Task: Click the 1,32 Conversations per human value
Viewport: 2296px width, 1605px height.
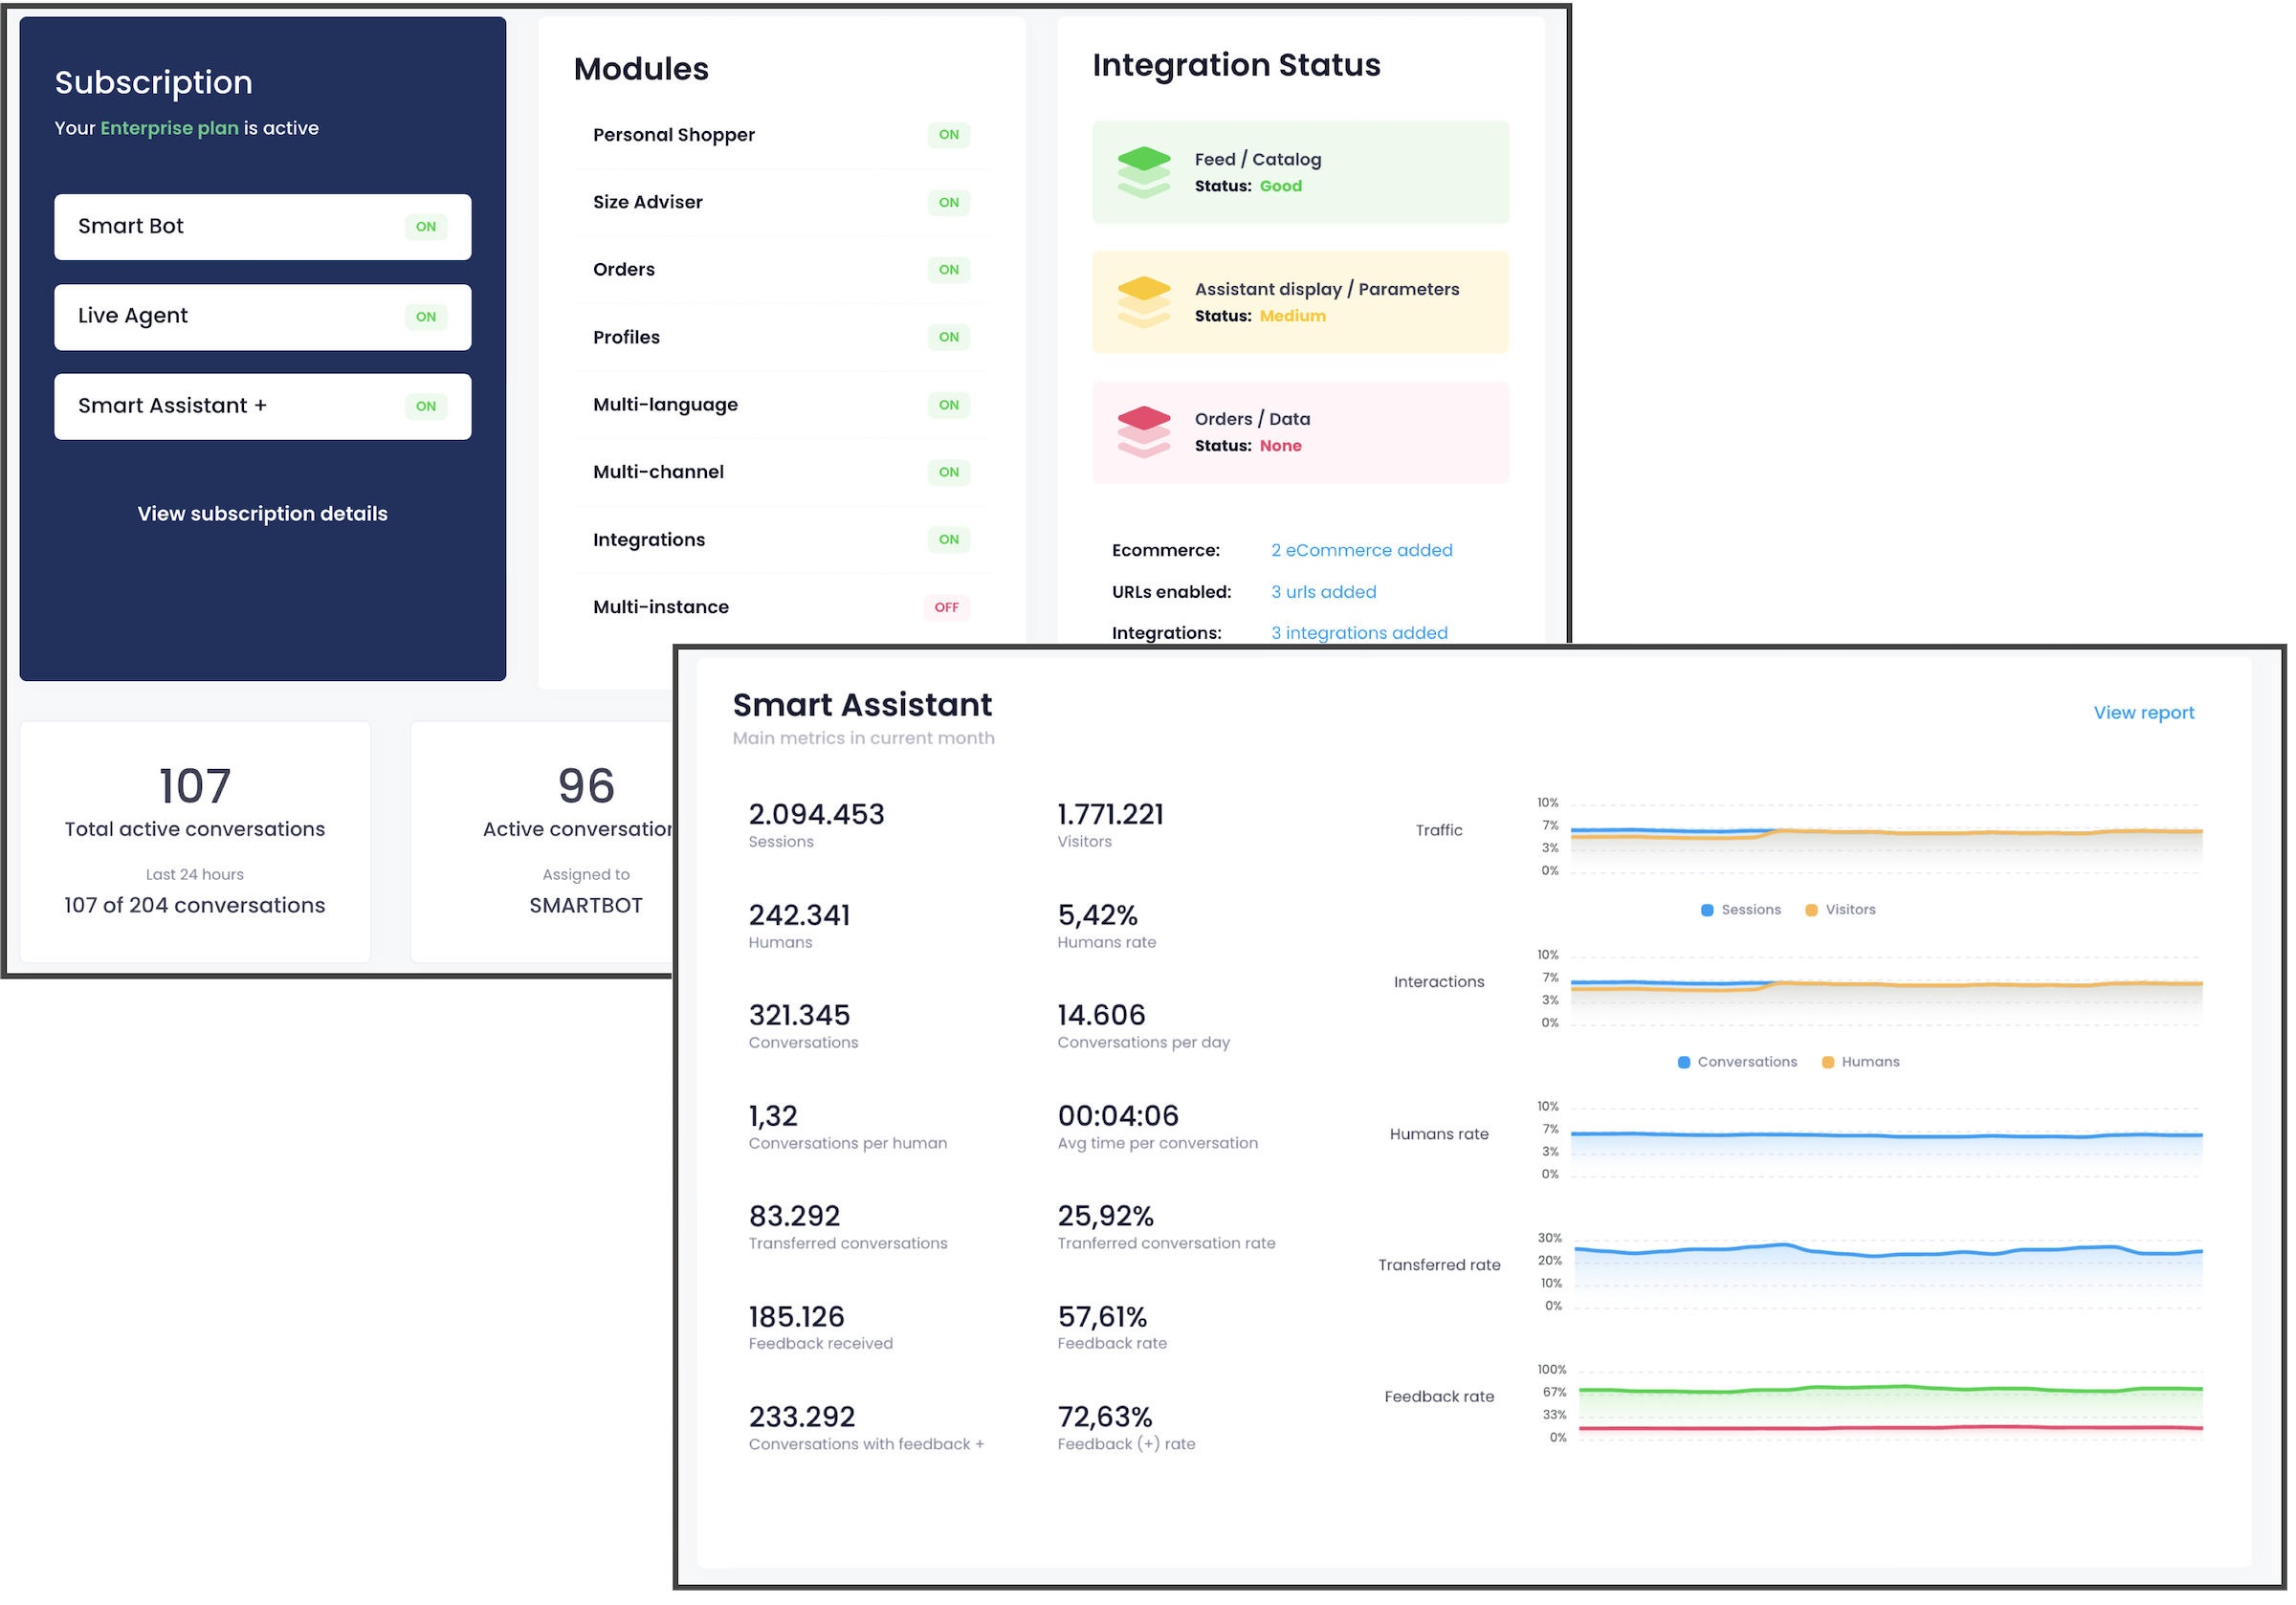Action: pos(772,1116)
